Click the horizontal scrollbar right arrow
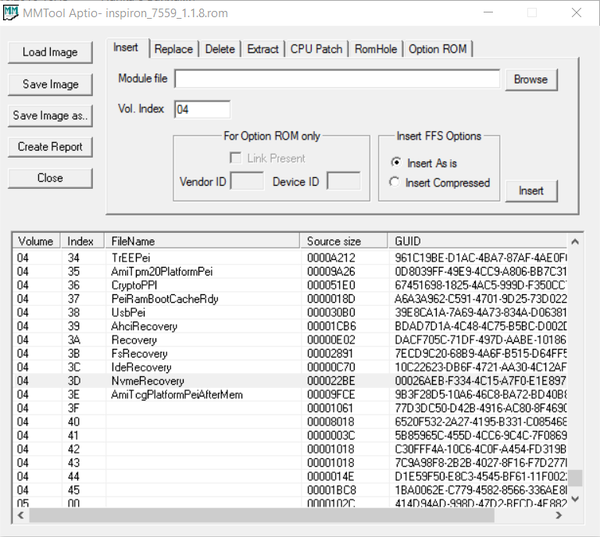The image size is (600, 537). coord(559,515)
